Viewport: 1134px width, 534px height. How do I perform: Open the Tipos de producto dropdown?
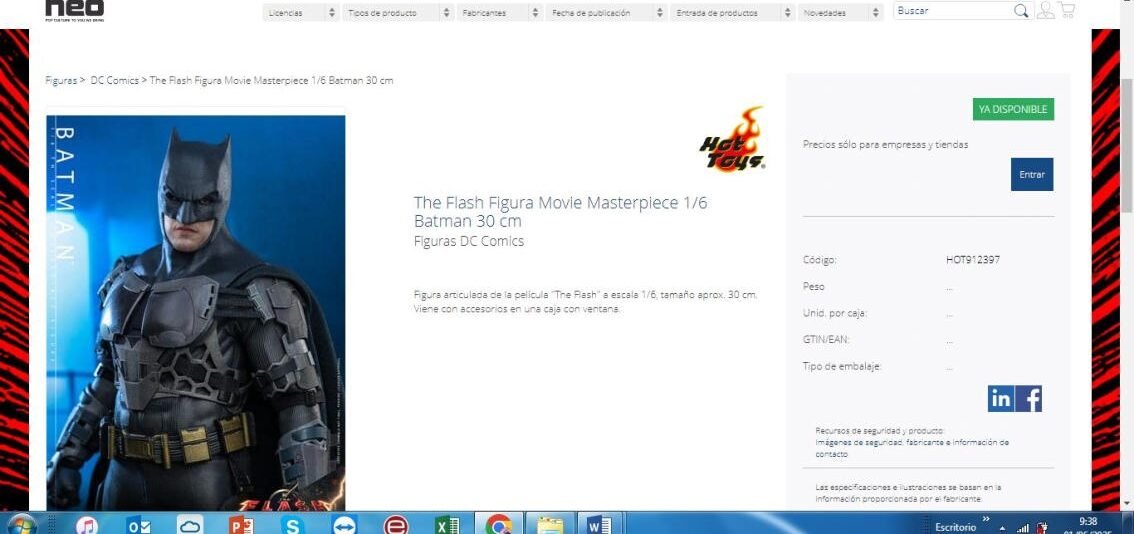pyautogui.click(x=398, y=12)
